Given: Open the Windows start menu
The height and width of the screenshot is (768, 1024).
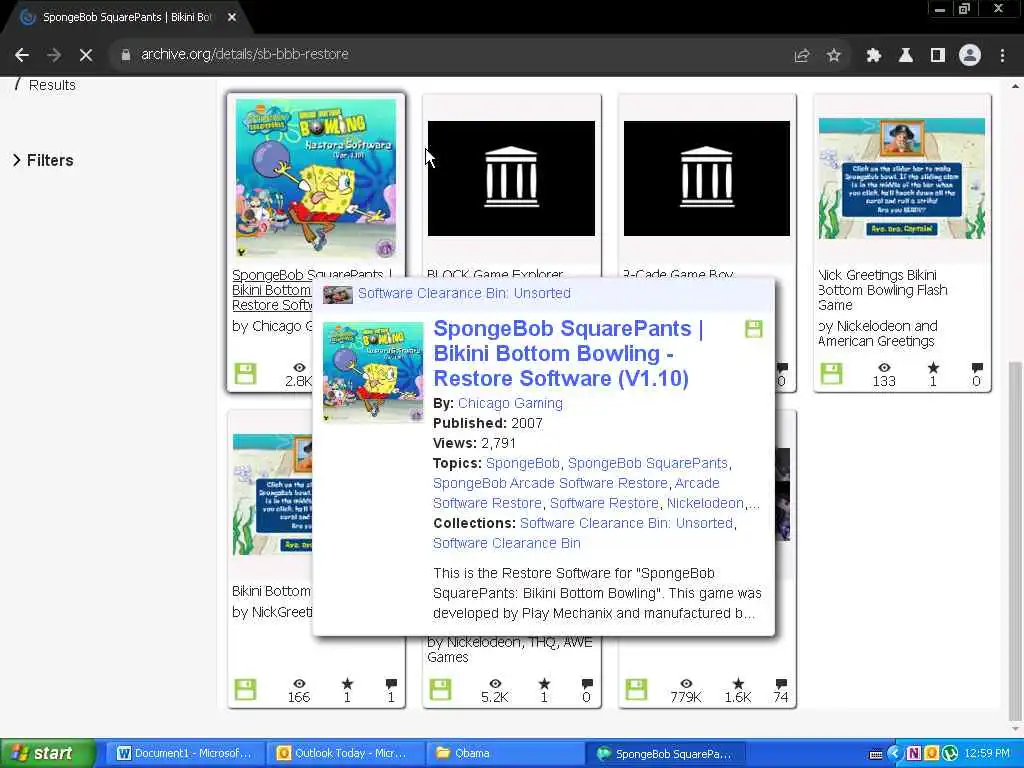Looking at the screenshot, I should (46, 754).
